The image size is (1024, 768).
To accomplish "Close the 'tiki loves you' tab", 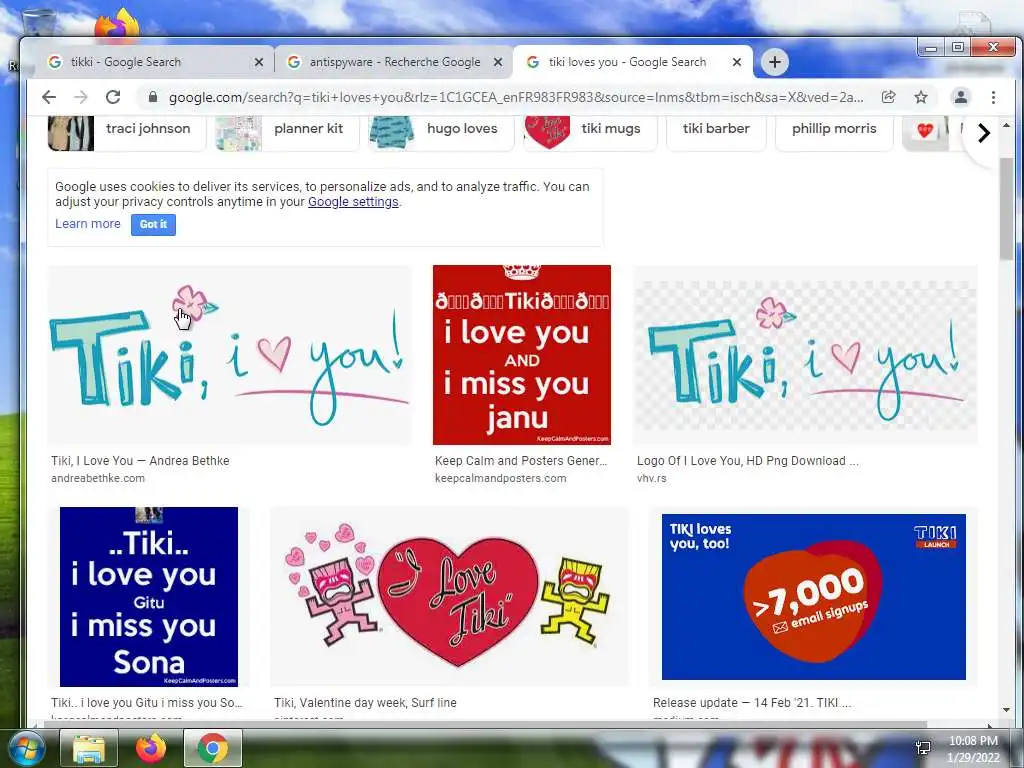I will coord(737,62).
